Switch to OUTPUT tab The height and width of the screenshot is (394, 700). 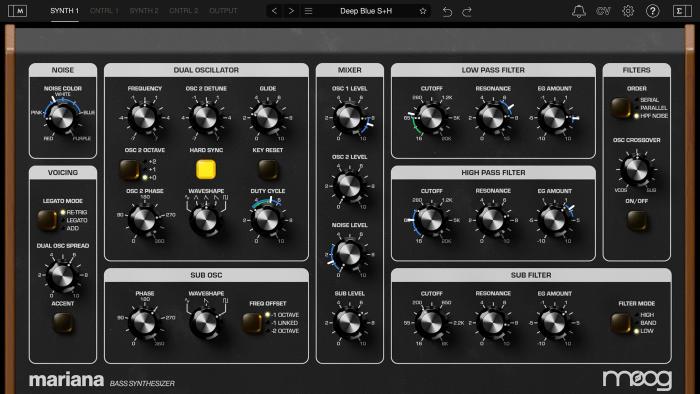tap(223, 11)
